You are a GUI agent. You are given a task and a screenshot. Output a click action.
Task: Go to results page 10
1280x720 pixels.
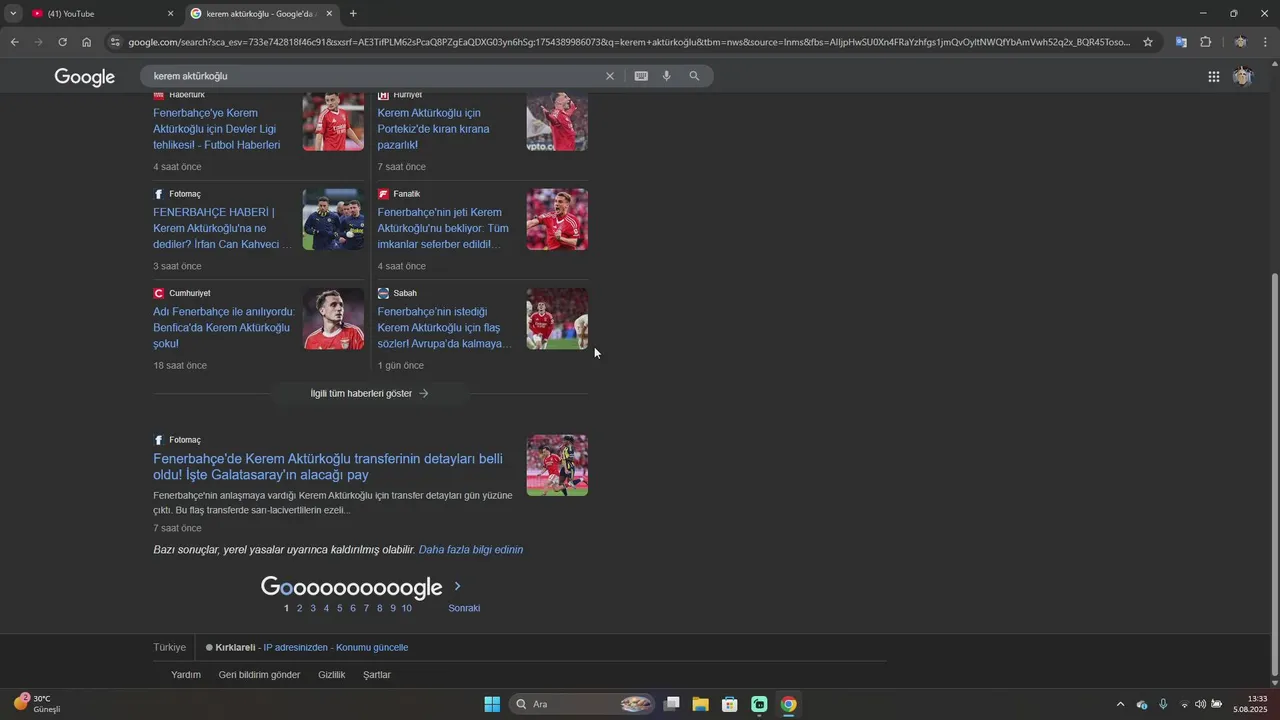pos(406,608)
